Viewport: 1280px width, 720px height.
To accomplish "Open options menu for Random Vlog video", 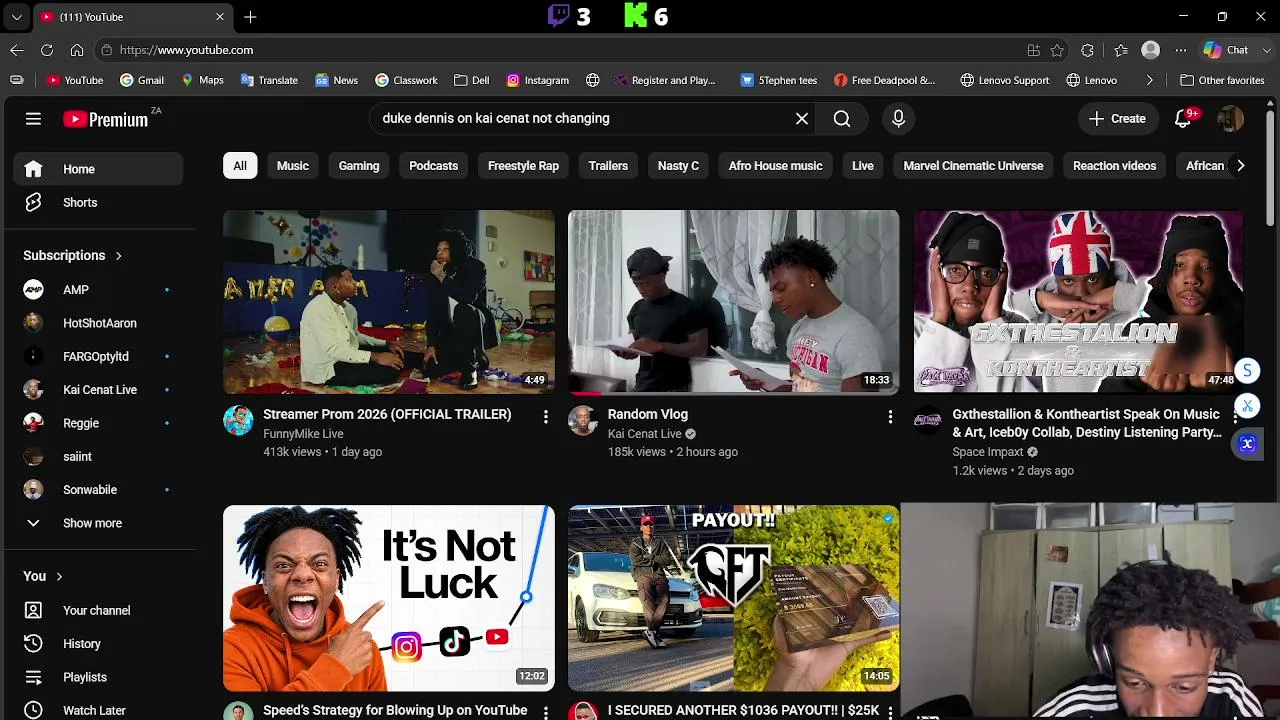I will point(890,416).
